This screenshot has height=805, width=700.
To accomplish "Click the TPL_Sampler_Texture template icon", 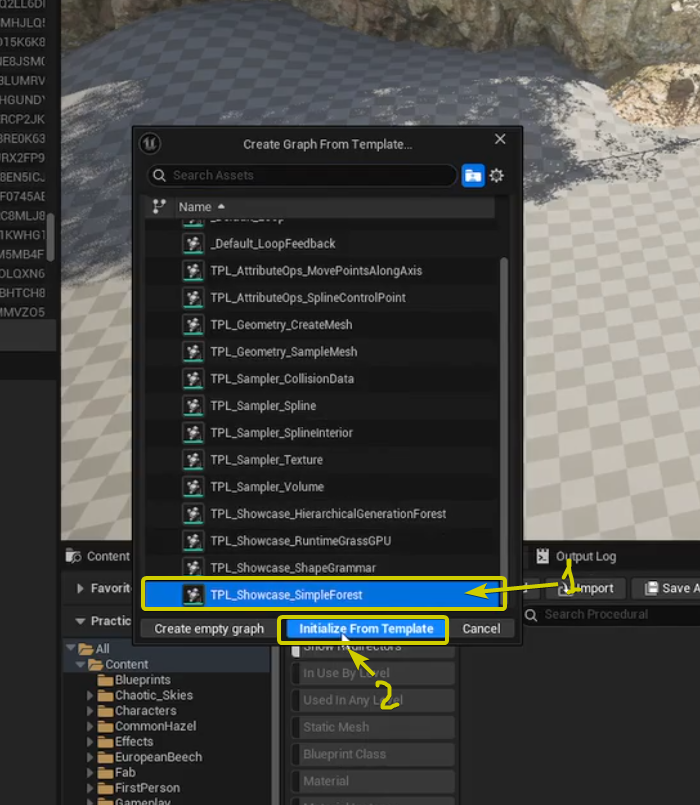I will click(193, 460).
